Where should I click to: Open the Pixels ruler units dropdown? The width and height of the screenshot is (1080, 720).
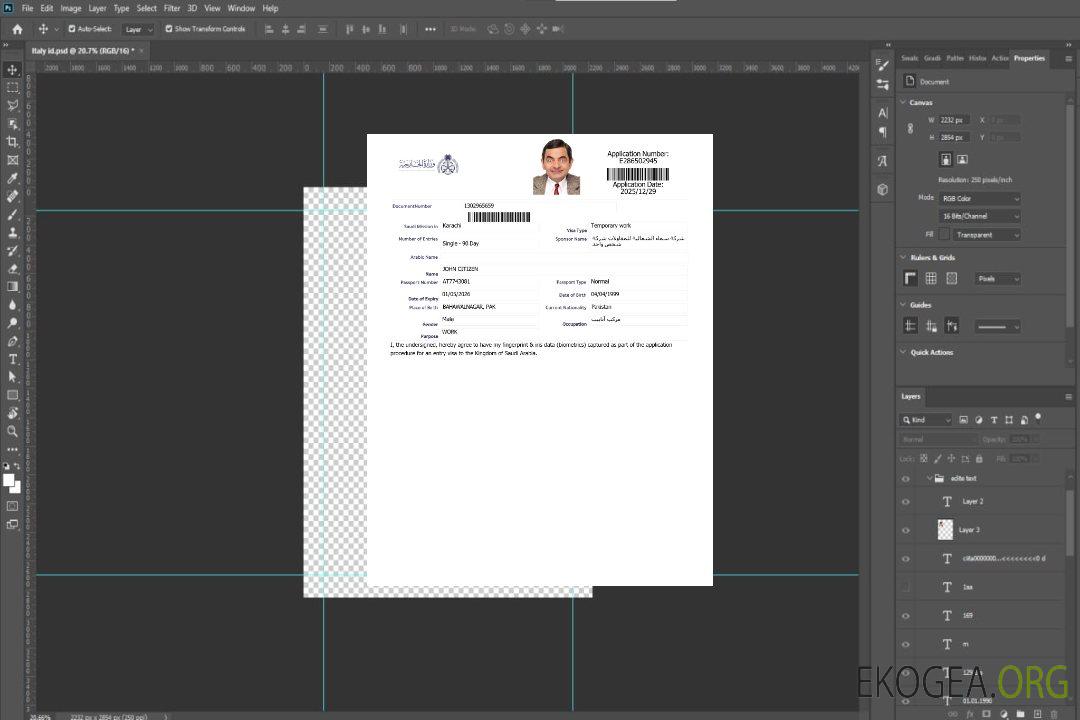point(998,279)
